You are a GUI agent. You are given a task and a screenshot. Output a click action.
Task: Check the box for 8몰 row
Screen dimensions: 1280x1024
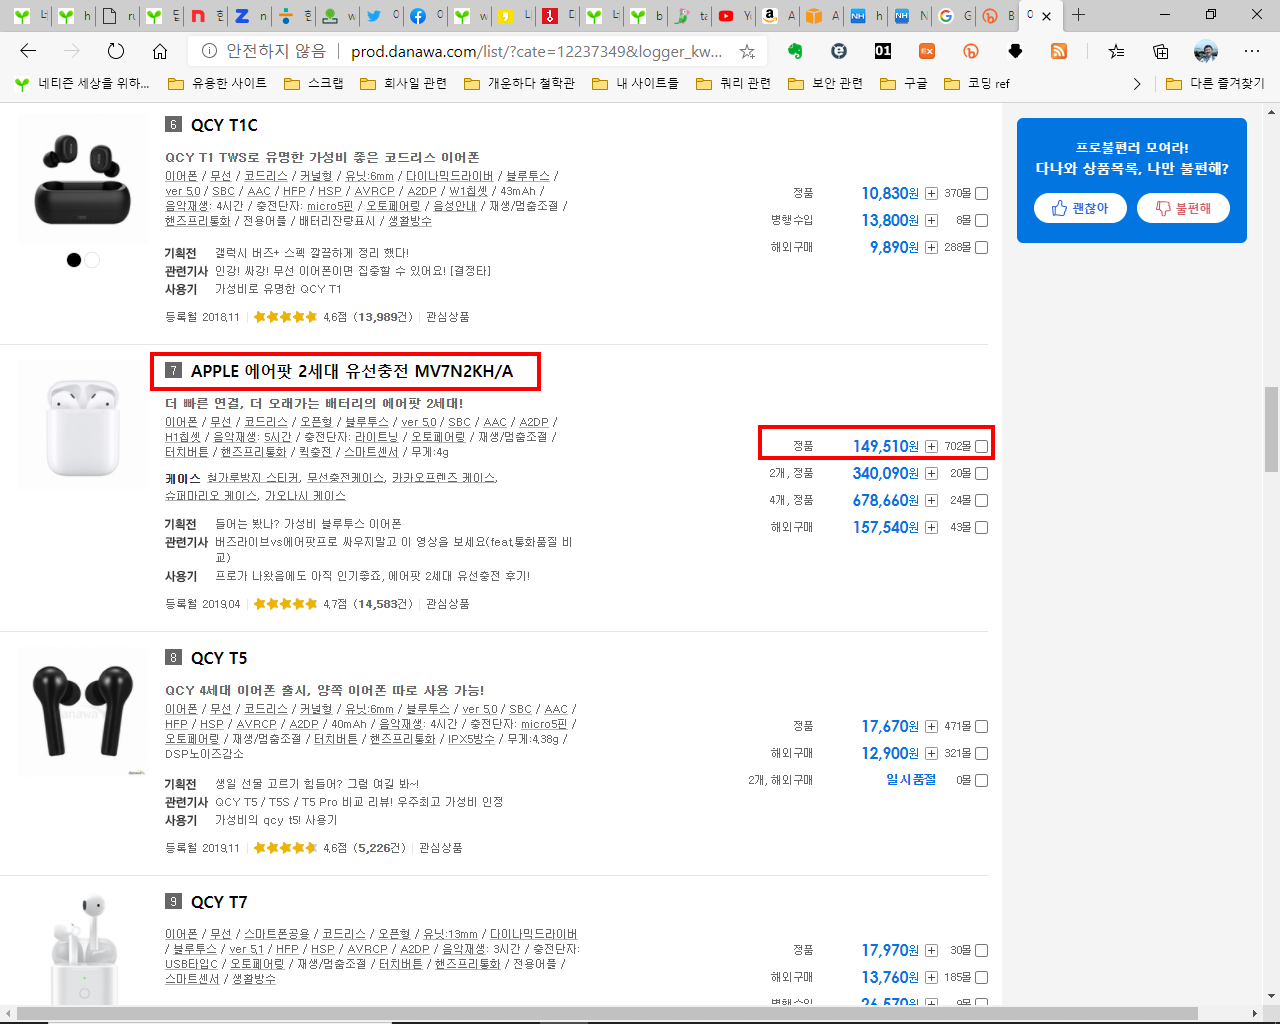981,221
